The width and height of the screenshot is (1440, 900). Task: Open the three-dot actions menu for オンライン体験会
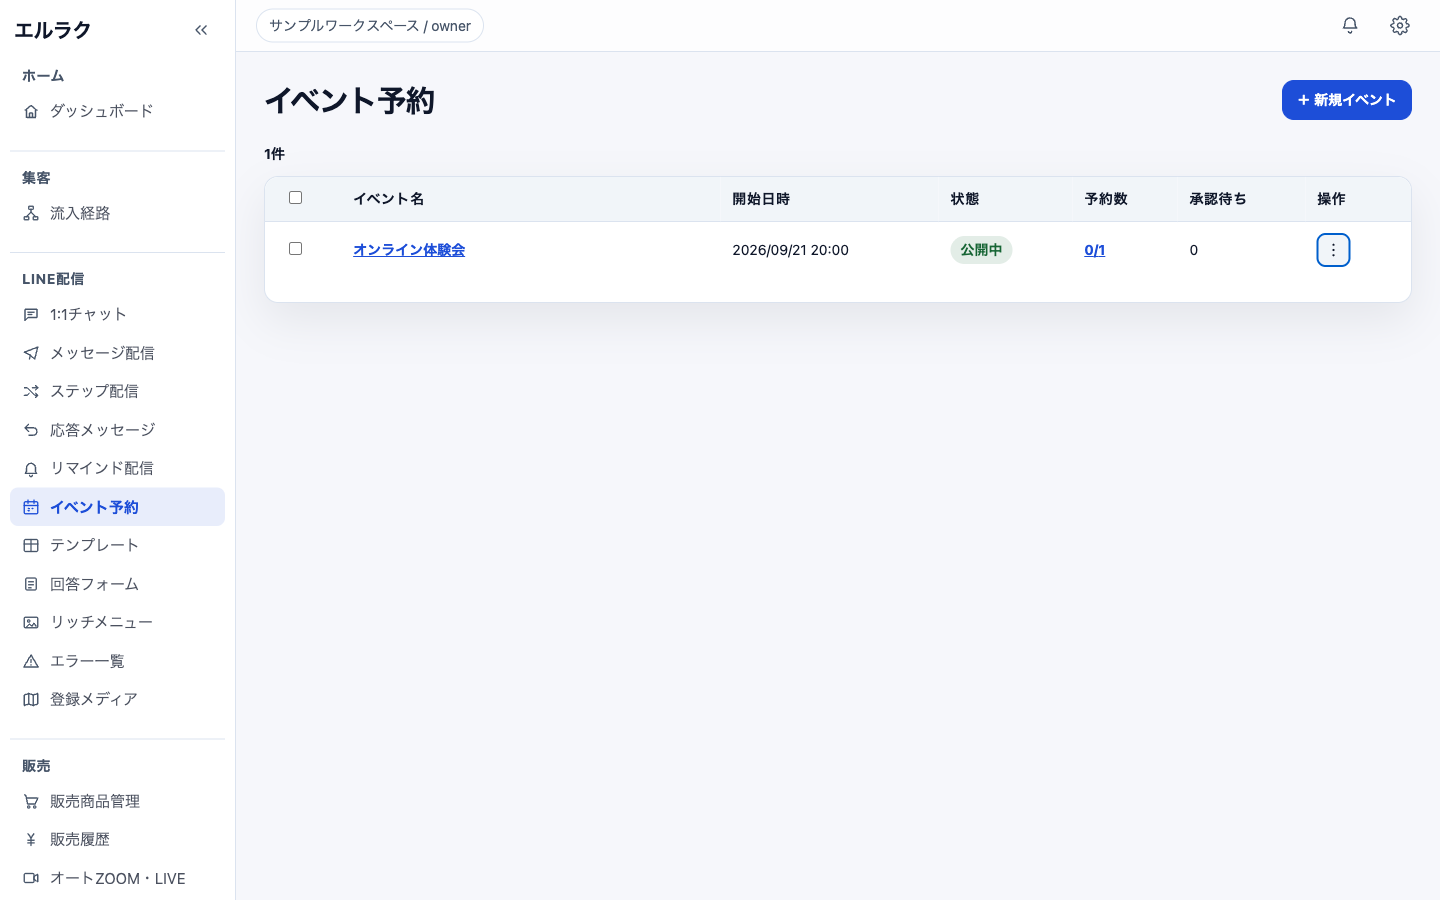click(x=1333, y=250)
